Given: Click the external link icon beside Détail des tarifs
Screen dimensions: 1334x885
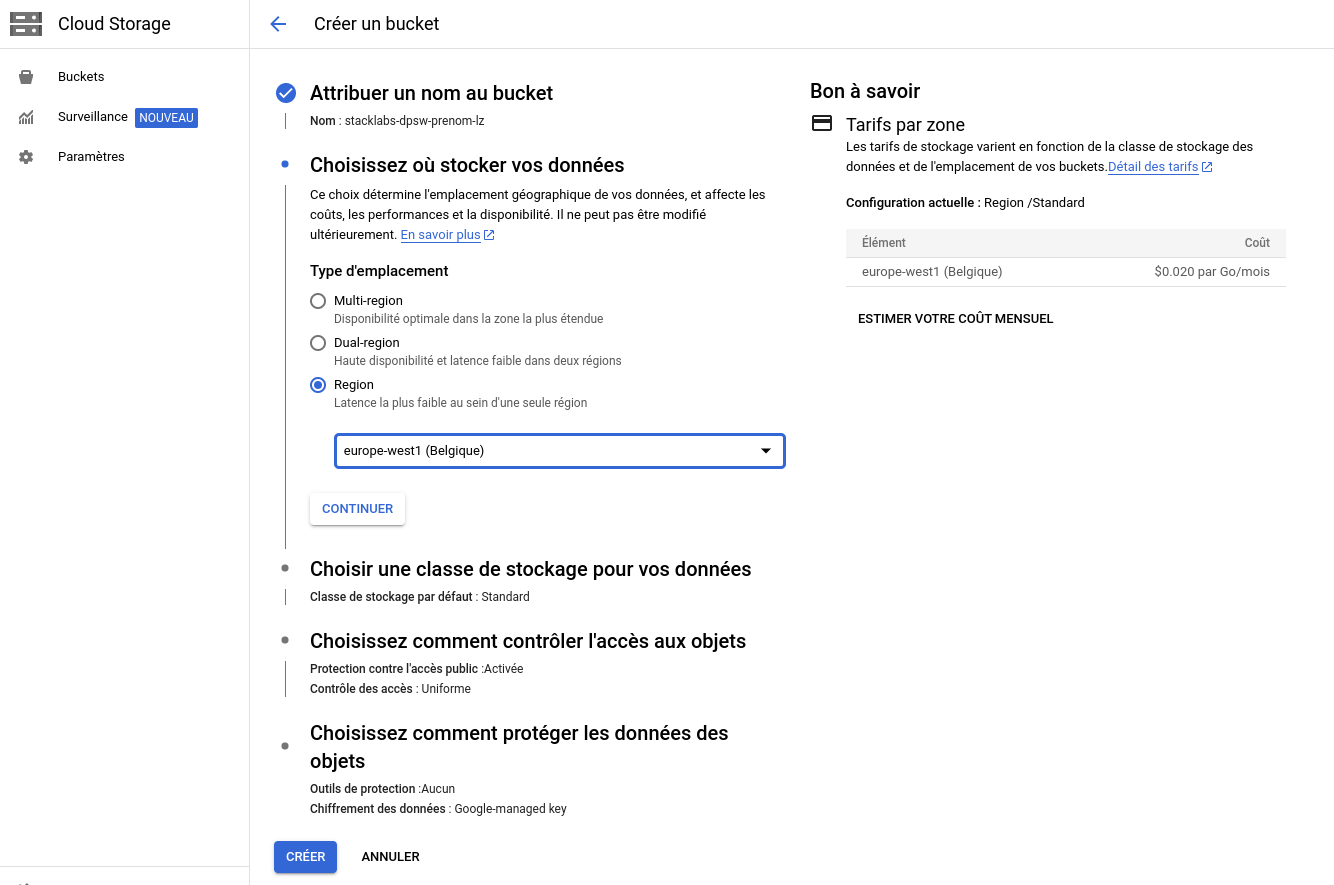Looking at the screenshot, I should [x=1207, y=167].
